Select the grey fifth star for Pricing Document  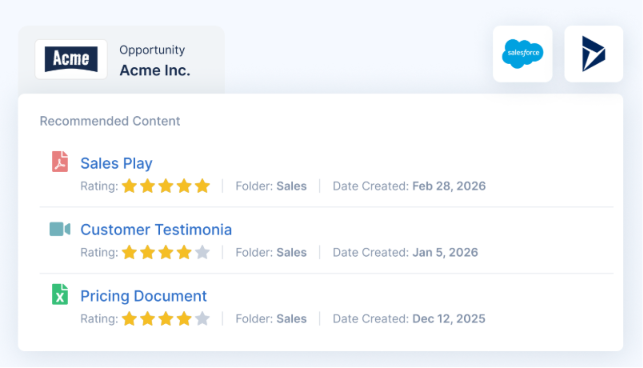click(x=202, y=318)
